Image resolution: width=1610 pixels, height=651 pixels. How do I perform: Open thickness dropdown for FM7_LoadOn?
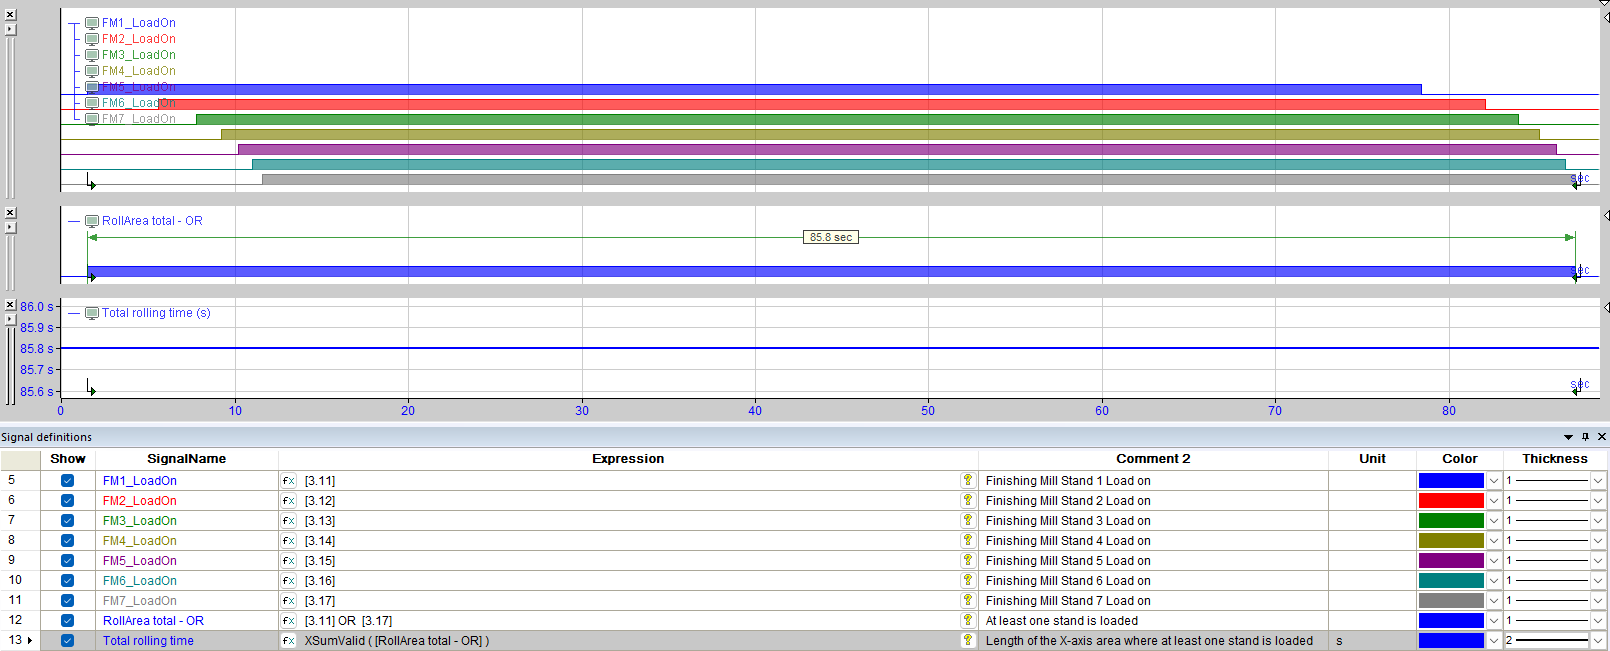[1598, 601]
